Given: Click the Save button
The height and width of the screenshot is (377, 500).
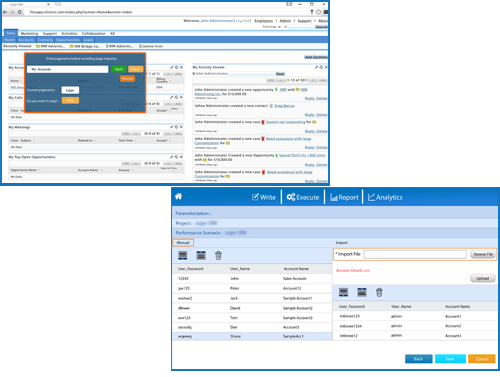Looking at the screenshot, I should 450,359.
